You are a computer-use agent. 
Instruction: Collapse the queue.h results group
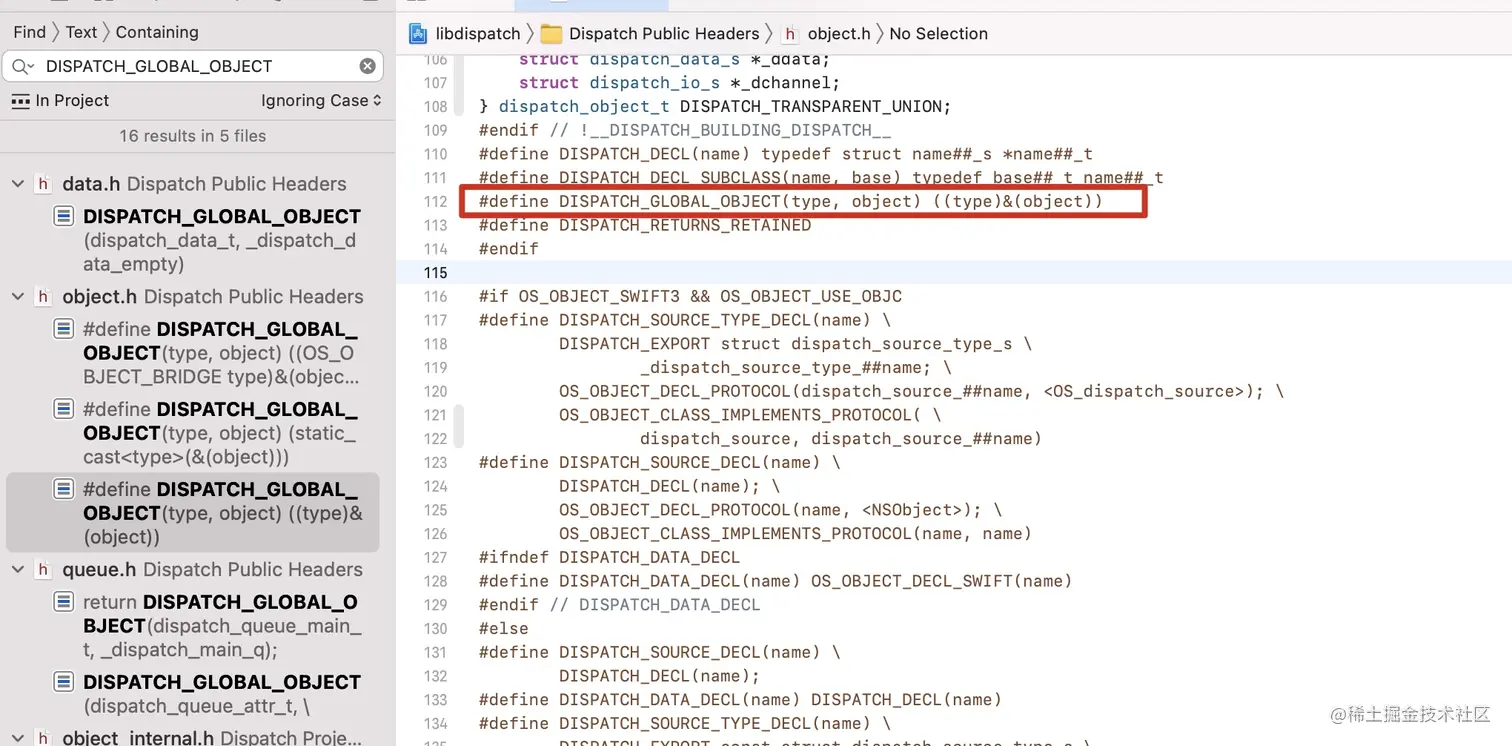click(17, 569)
